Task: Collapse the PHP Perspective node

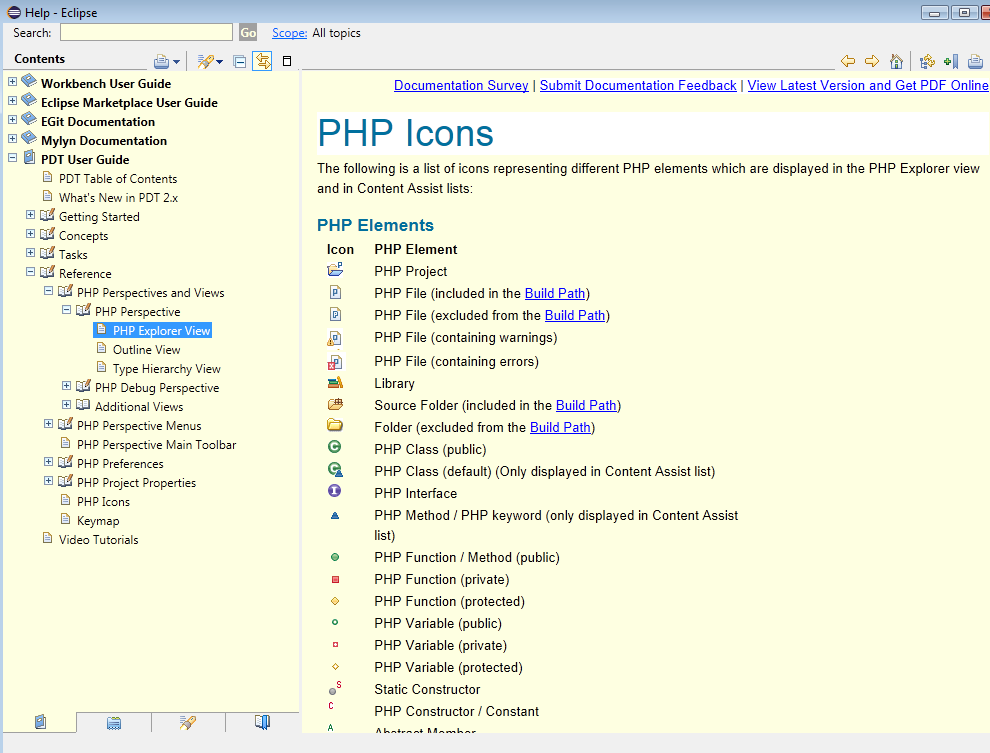Action: [66, 309]
